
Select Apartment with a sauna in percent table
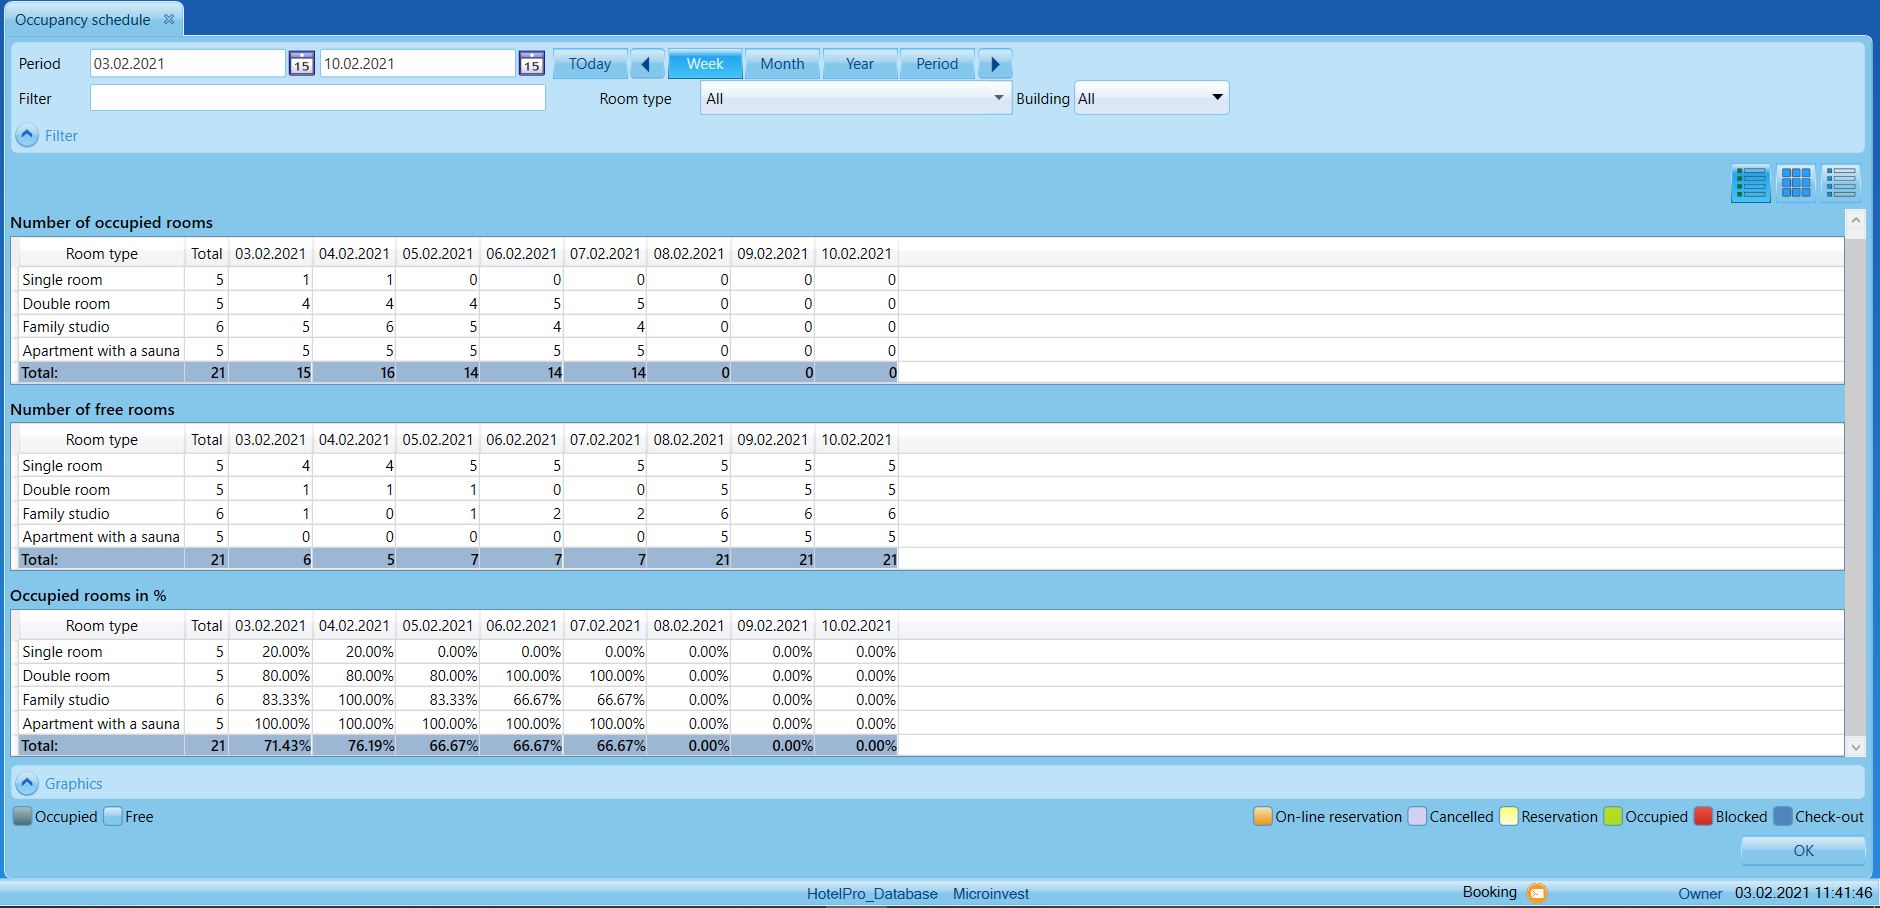tap(101, 723)
